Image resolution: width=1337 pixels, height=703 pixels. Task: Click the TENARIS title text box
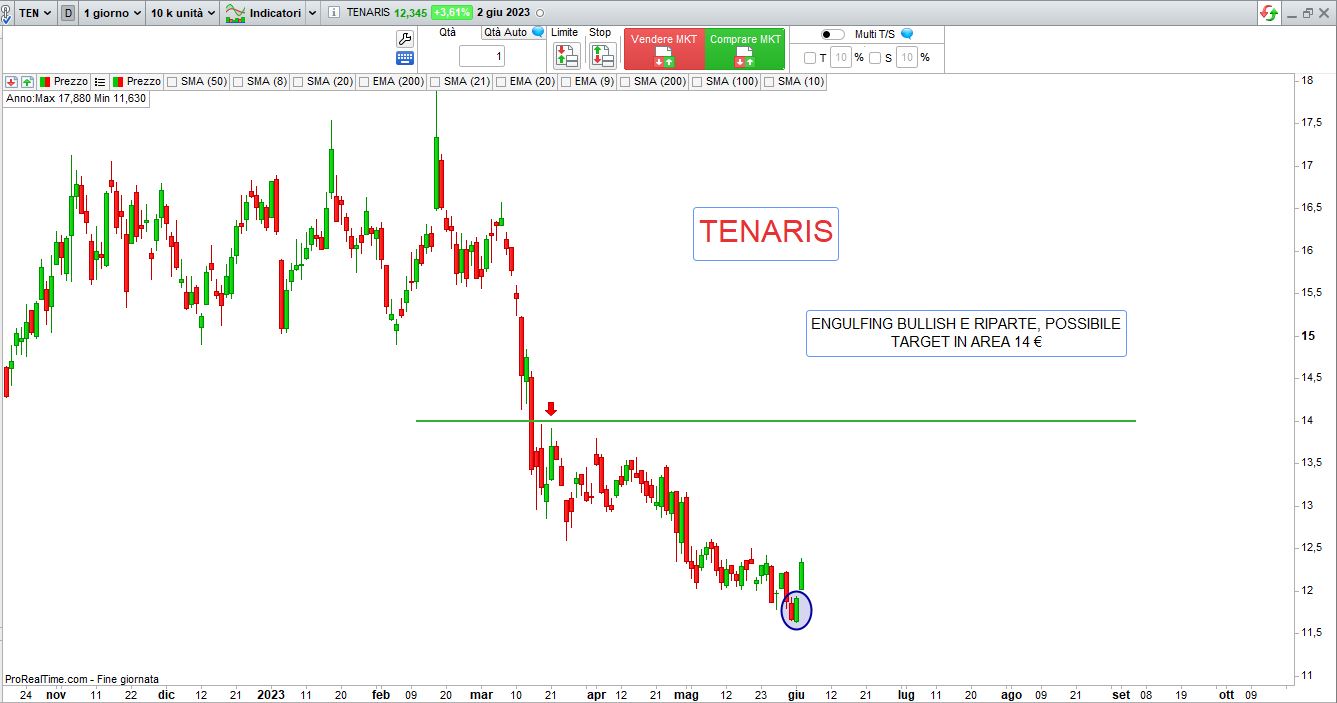tap(766, 233)
